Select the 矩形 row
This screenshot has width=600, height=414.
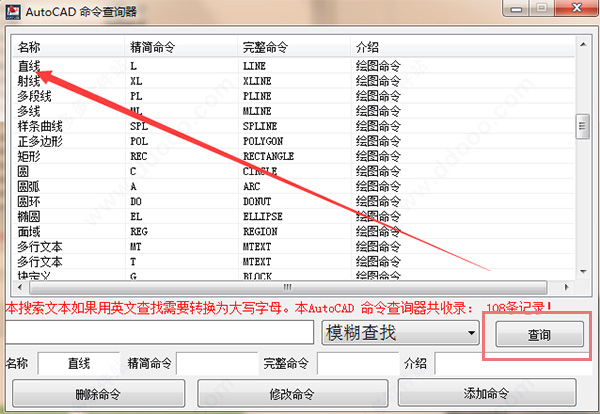(x=293, y=156)
